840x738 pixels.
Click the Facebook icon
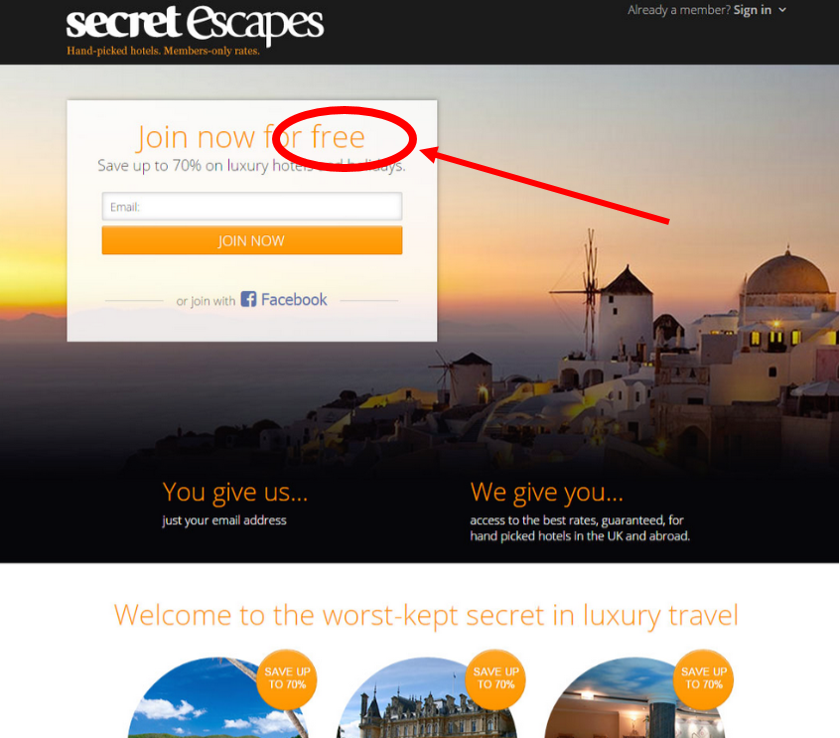pos(248,299)
